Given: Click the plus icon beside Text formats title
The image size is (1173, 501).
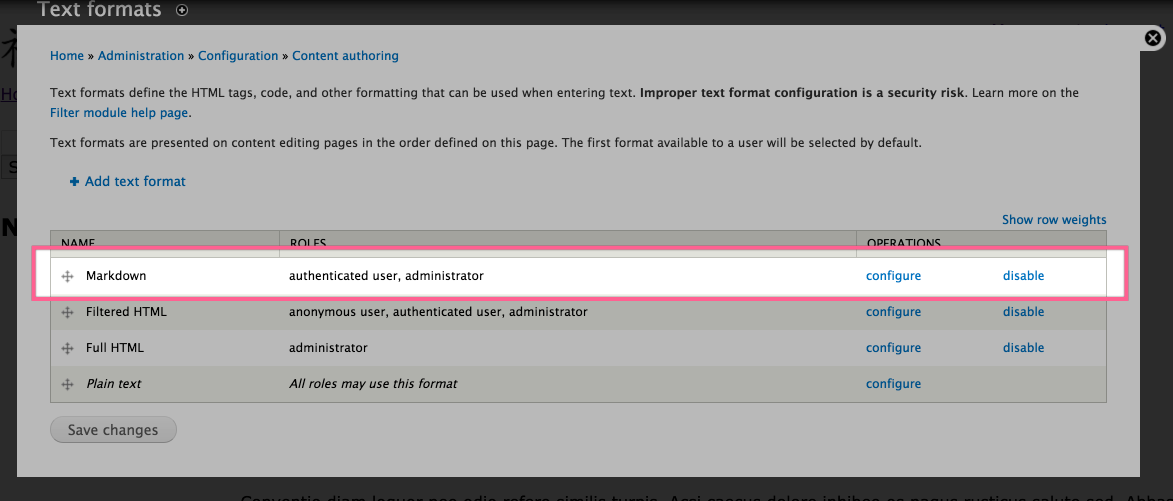Looking at the screenshot, I should 182,10.
